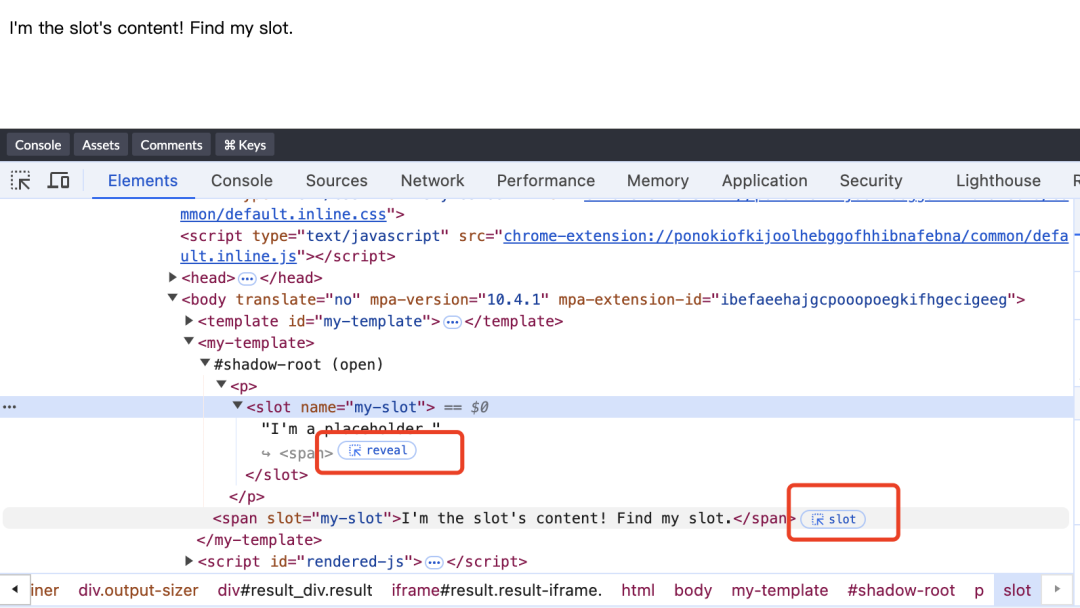This screenshot has width=1080, height=608.
Task: Collapse the p element triangle
Action: pos(221,386)
